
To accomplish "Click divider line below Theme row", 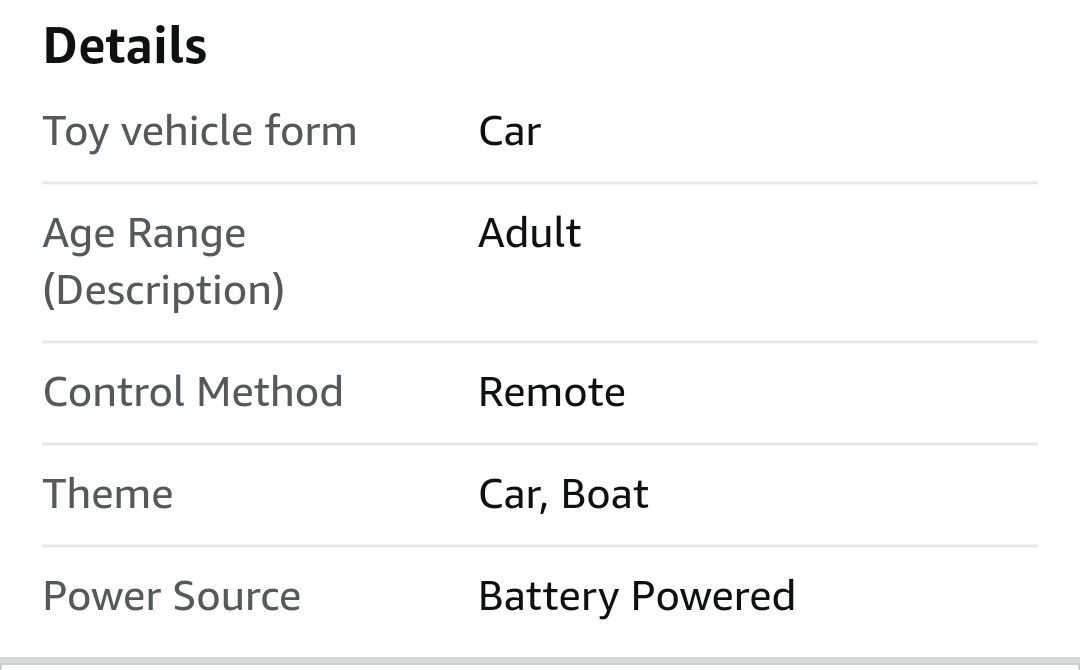I will 540,546.
